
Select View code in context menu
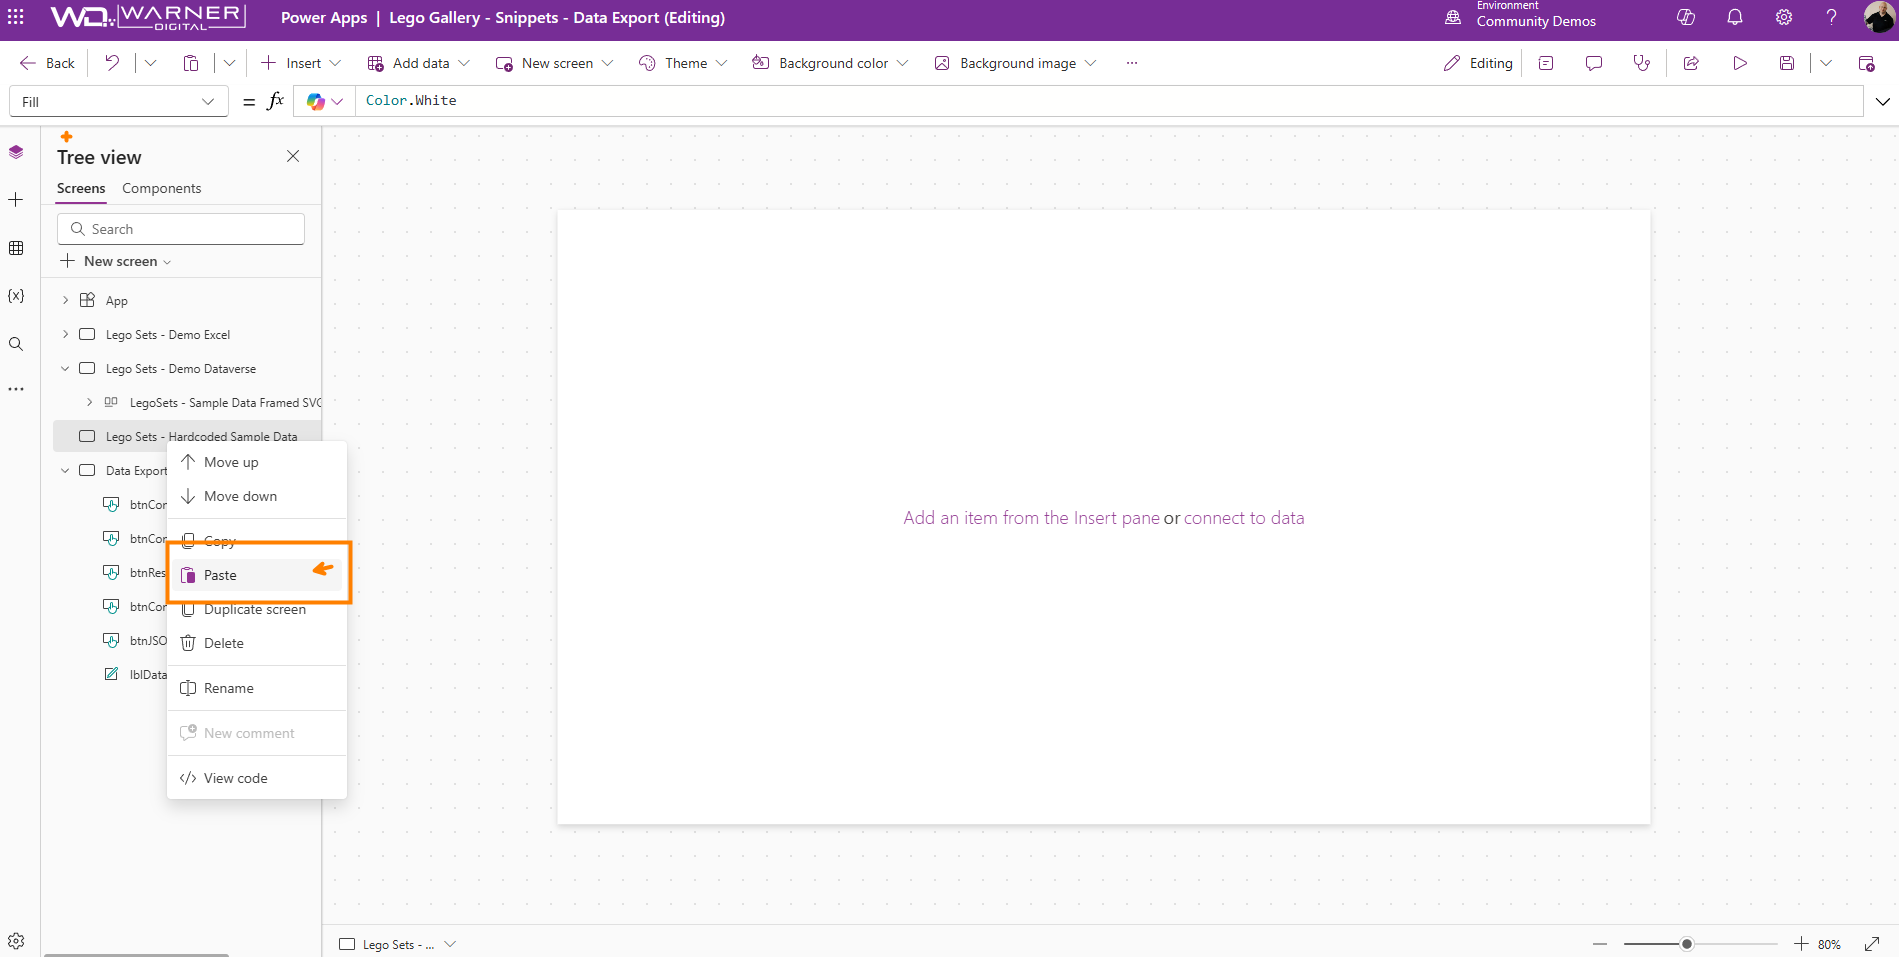pos(257,778)
